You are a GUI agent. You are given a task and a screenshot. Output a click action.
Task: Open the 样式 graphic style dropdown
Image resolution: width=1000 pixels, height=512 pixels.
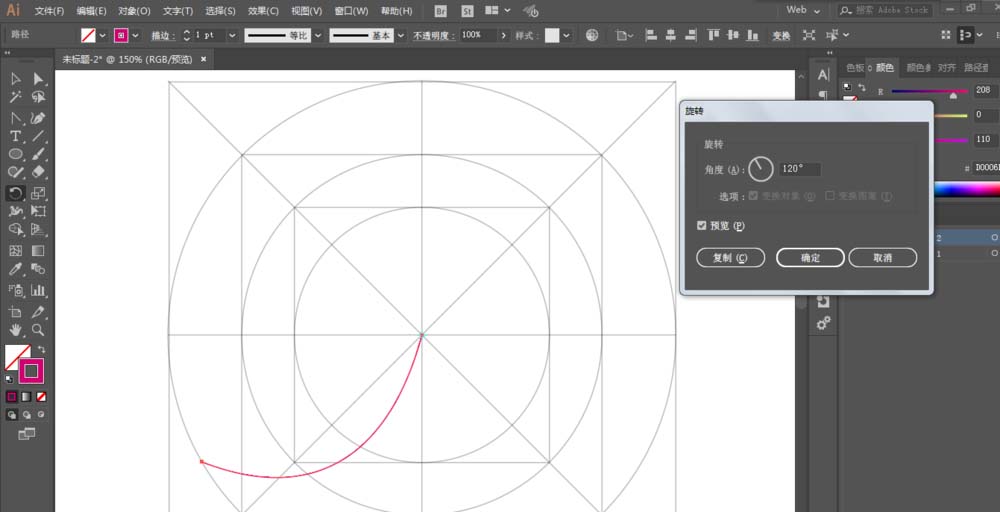tap(566, 36)
